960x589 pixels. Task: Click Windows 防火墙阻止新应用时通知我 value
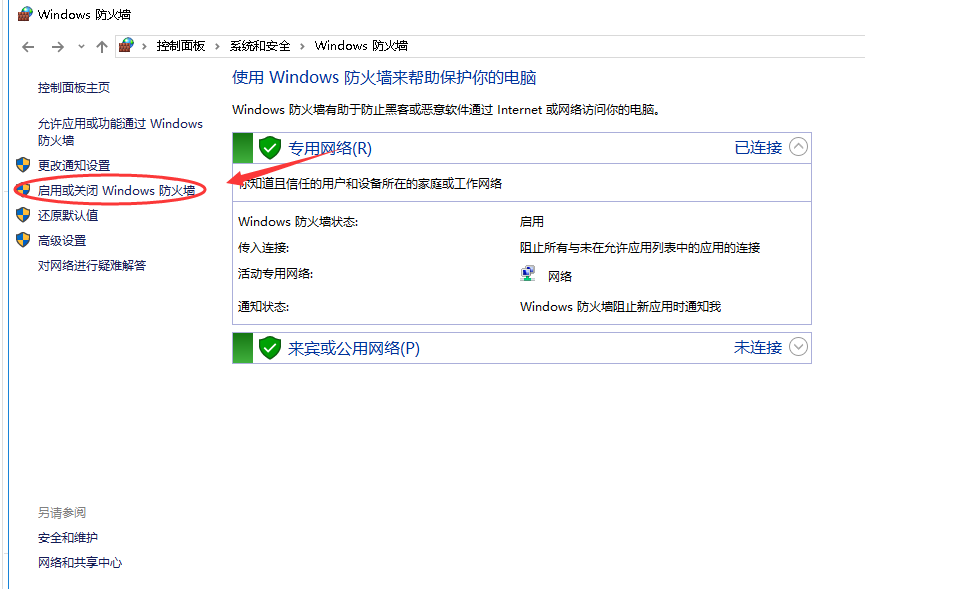point(620,307)
